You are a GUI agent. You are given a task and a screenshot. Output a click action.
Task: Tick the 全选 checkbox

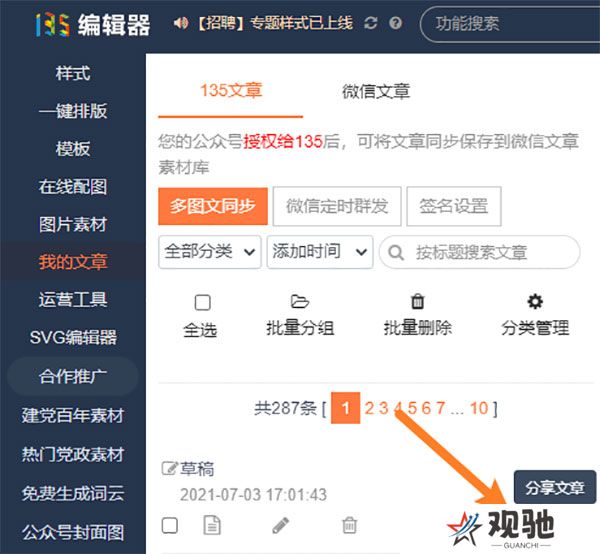click(x=202, y=302)
